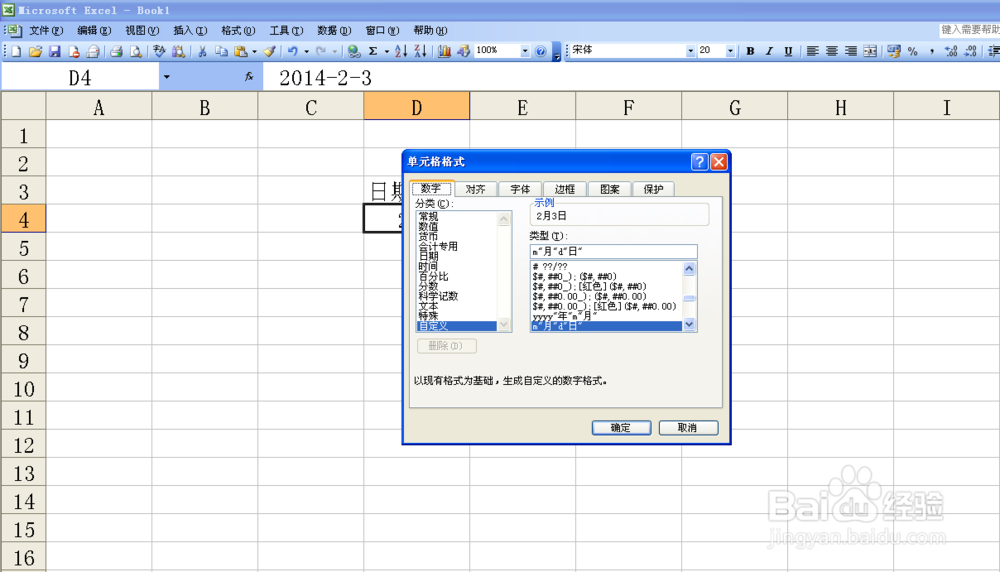
Task: Toggle underline formatting
Action: tap(788, 52)
